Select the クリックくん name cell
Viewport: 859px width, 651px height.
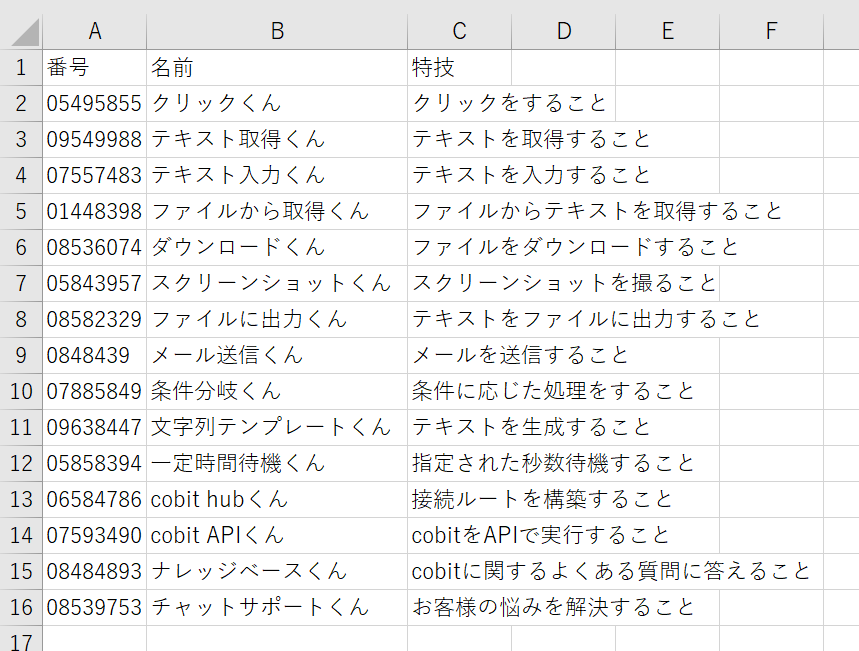coord(277,104)
